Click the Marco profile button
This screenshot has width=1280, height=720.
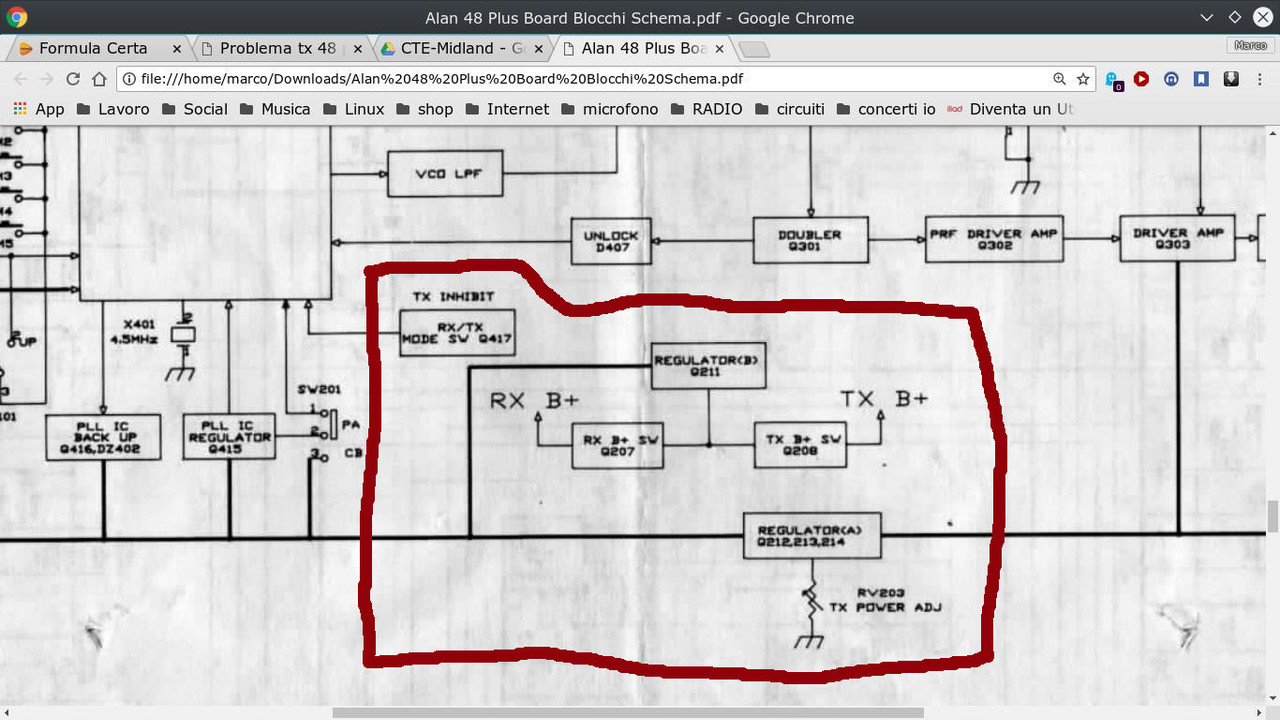click(1250, 46)
